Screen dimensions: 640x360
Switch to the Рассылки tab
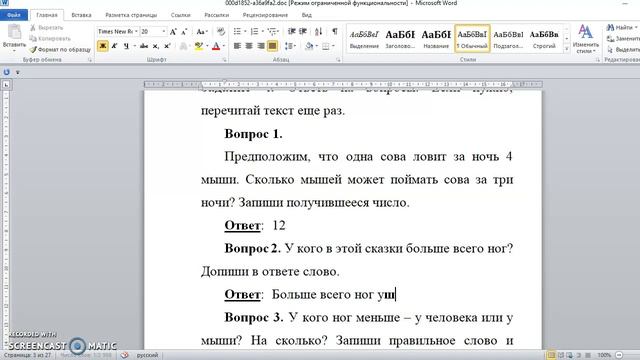tap(216, 15)
